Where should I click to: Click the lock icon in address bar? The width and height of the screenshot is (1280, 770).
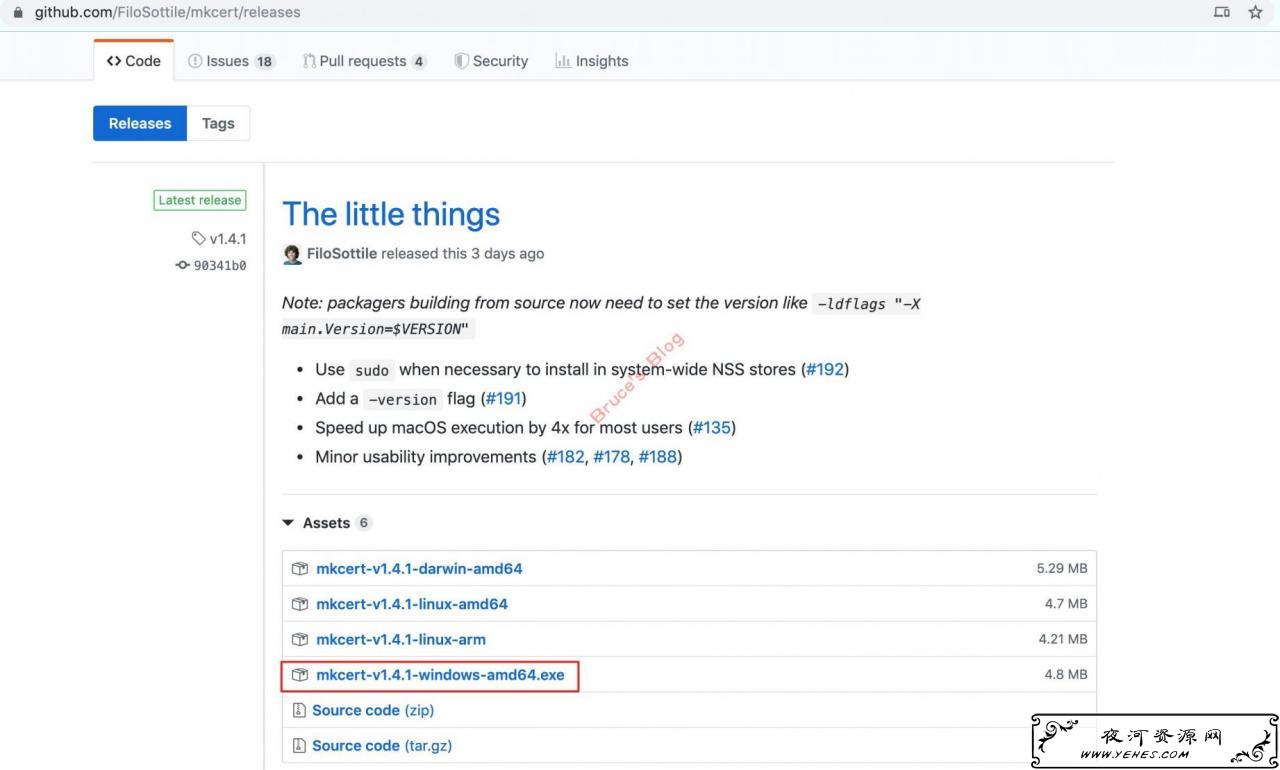pos(17,12)
